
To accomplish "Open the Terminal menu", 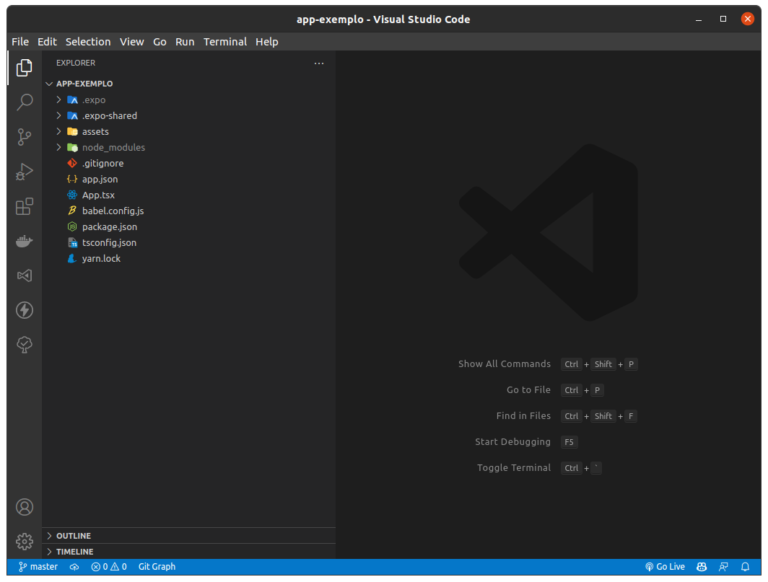I will pos(225,42).
